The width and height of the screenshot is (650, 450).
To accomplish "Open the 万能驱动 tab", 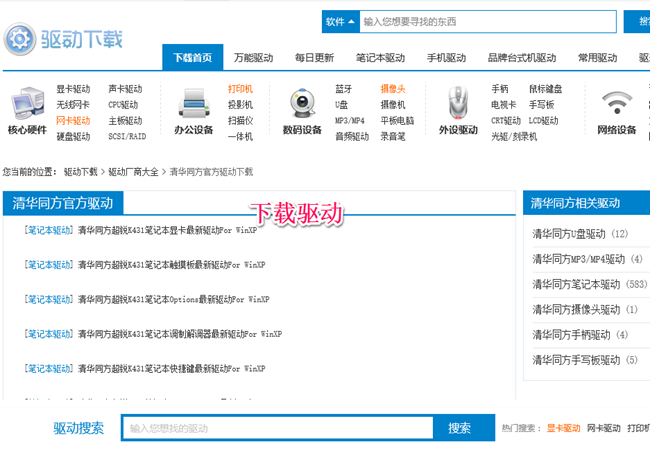I will coord(253,58).
